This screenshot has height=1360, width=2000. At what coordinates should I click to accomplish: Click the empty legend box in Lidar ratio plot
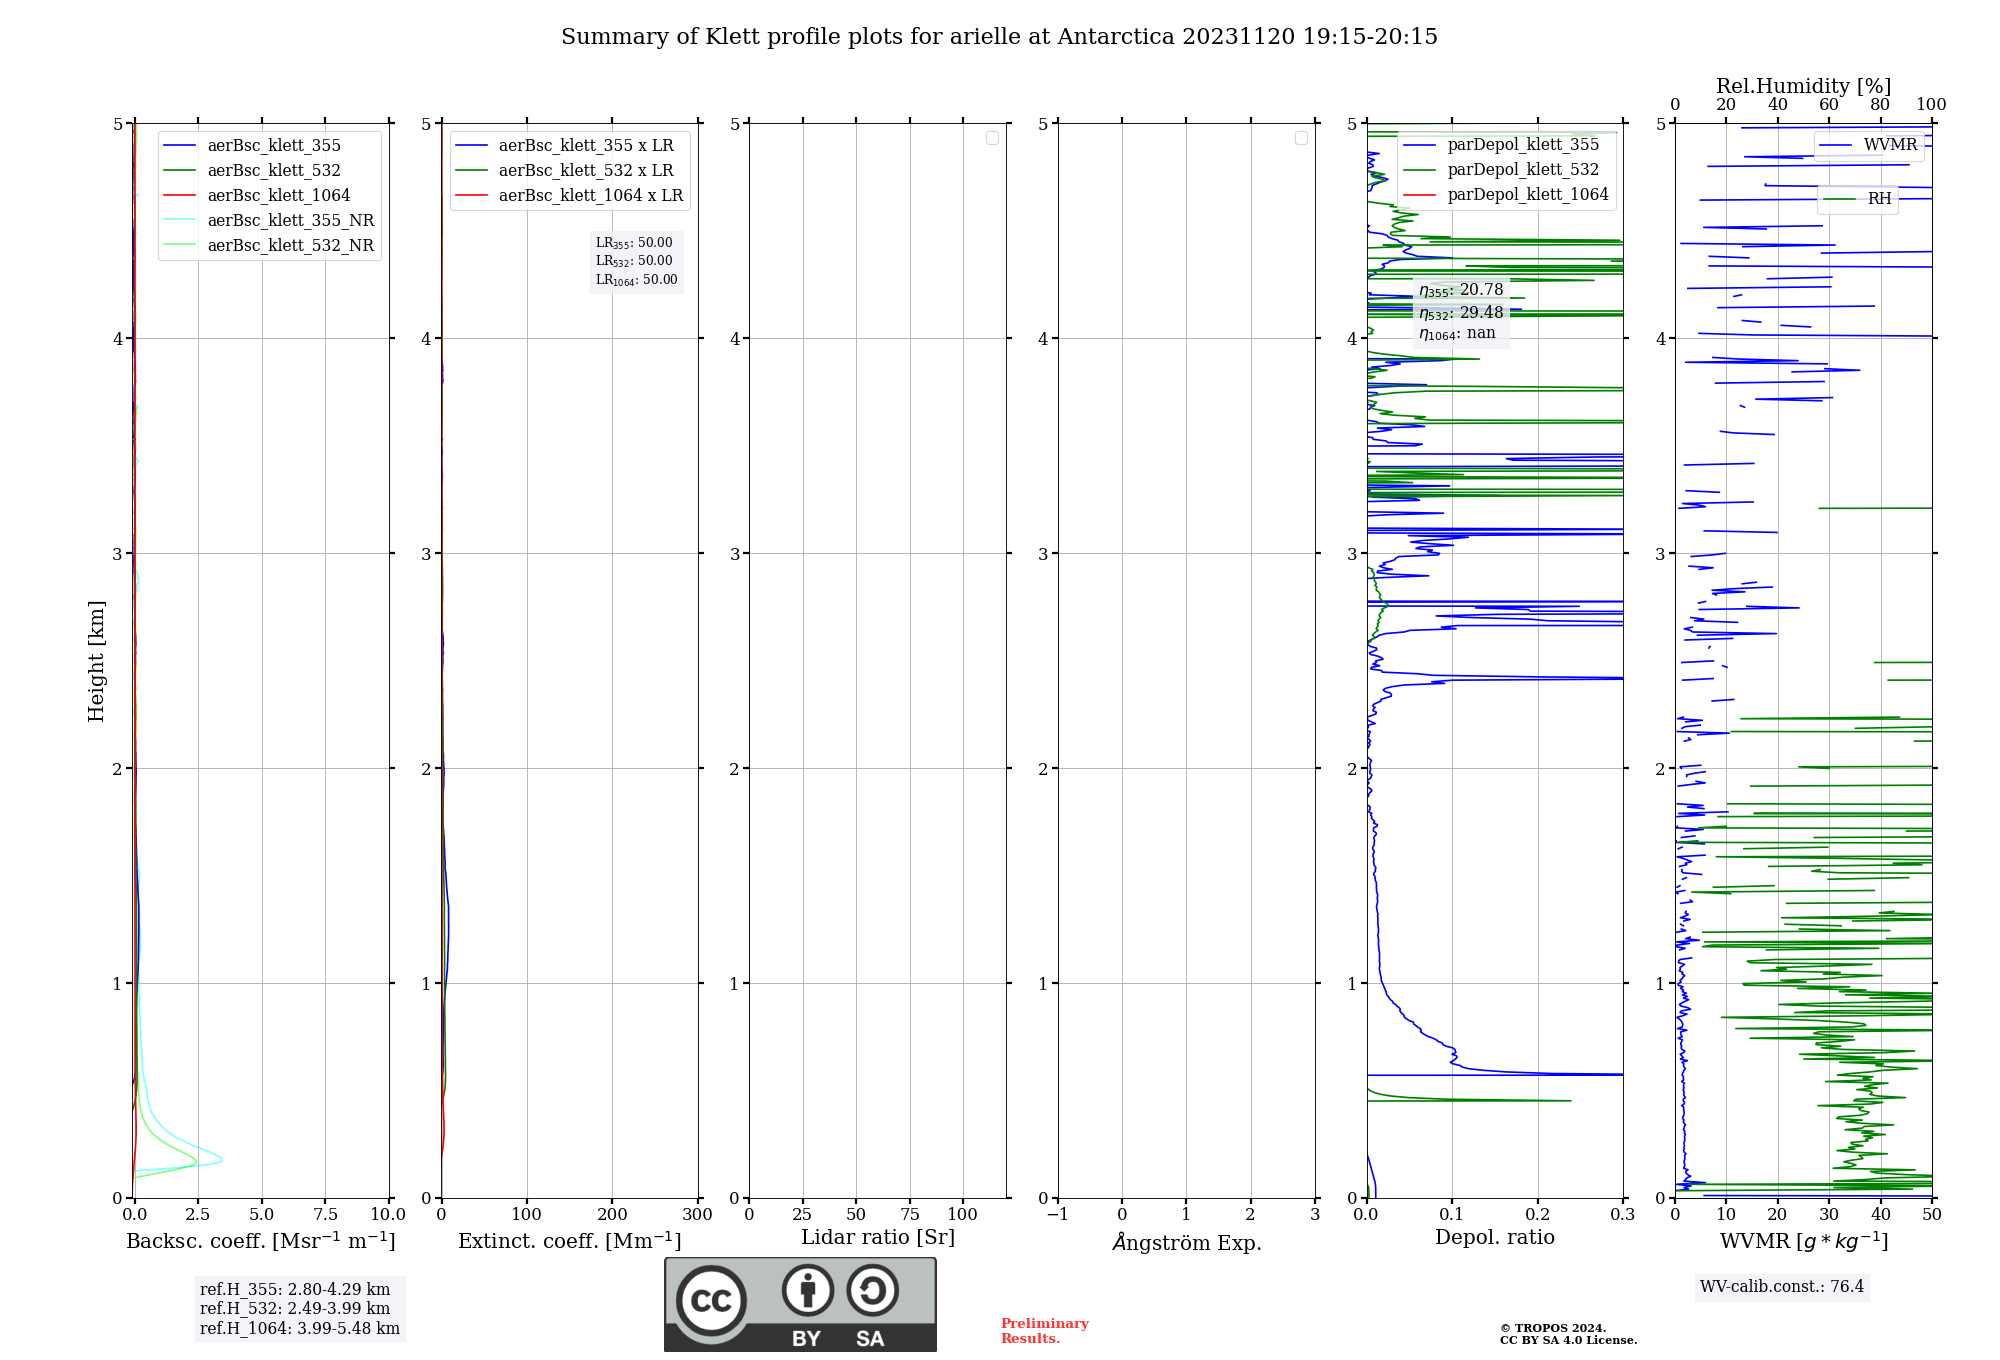point(992,138)
